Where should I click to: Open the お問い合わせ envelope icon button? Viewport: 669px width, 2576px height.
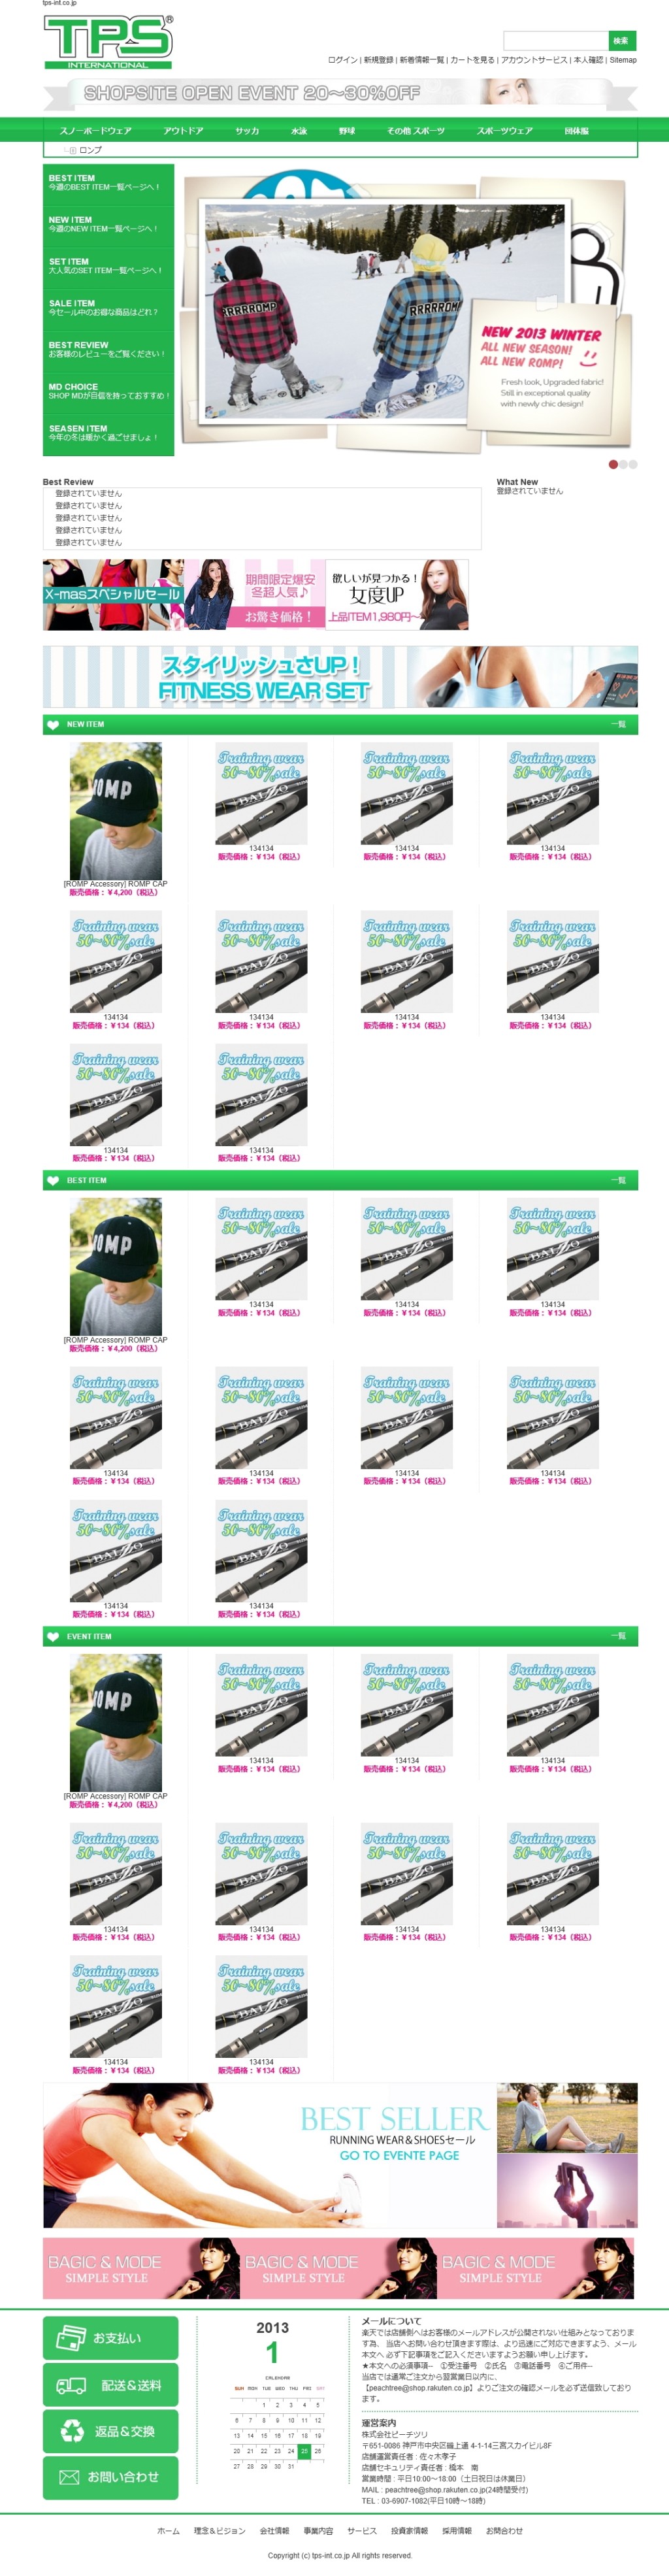pos(110,2476)
